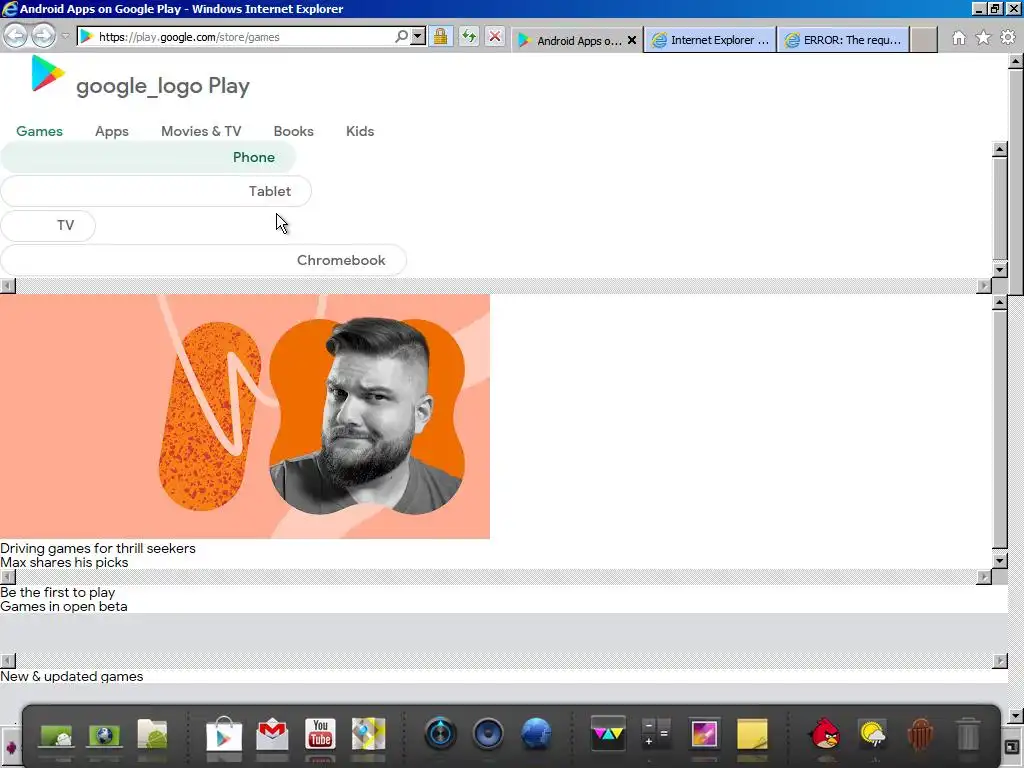This screenshot has width=1024, height=768.
Task: Click the window icon right of the dock
Action: (x=1011, y=747)
